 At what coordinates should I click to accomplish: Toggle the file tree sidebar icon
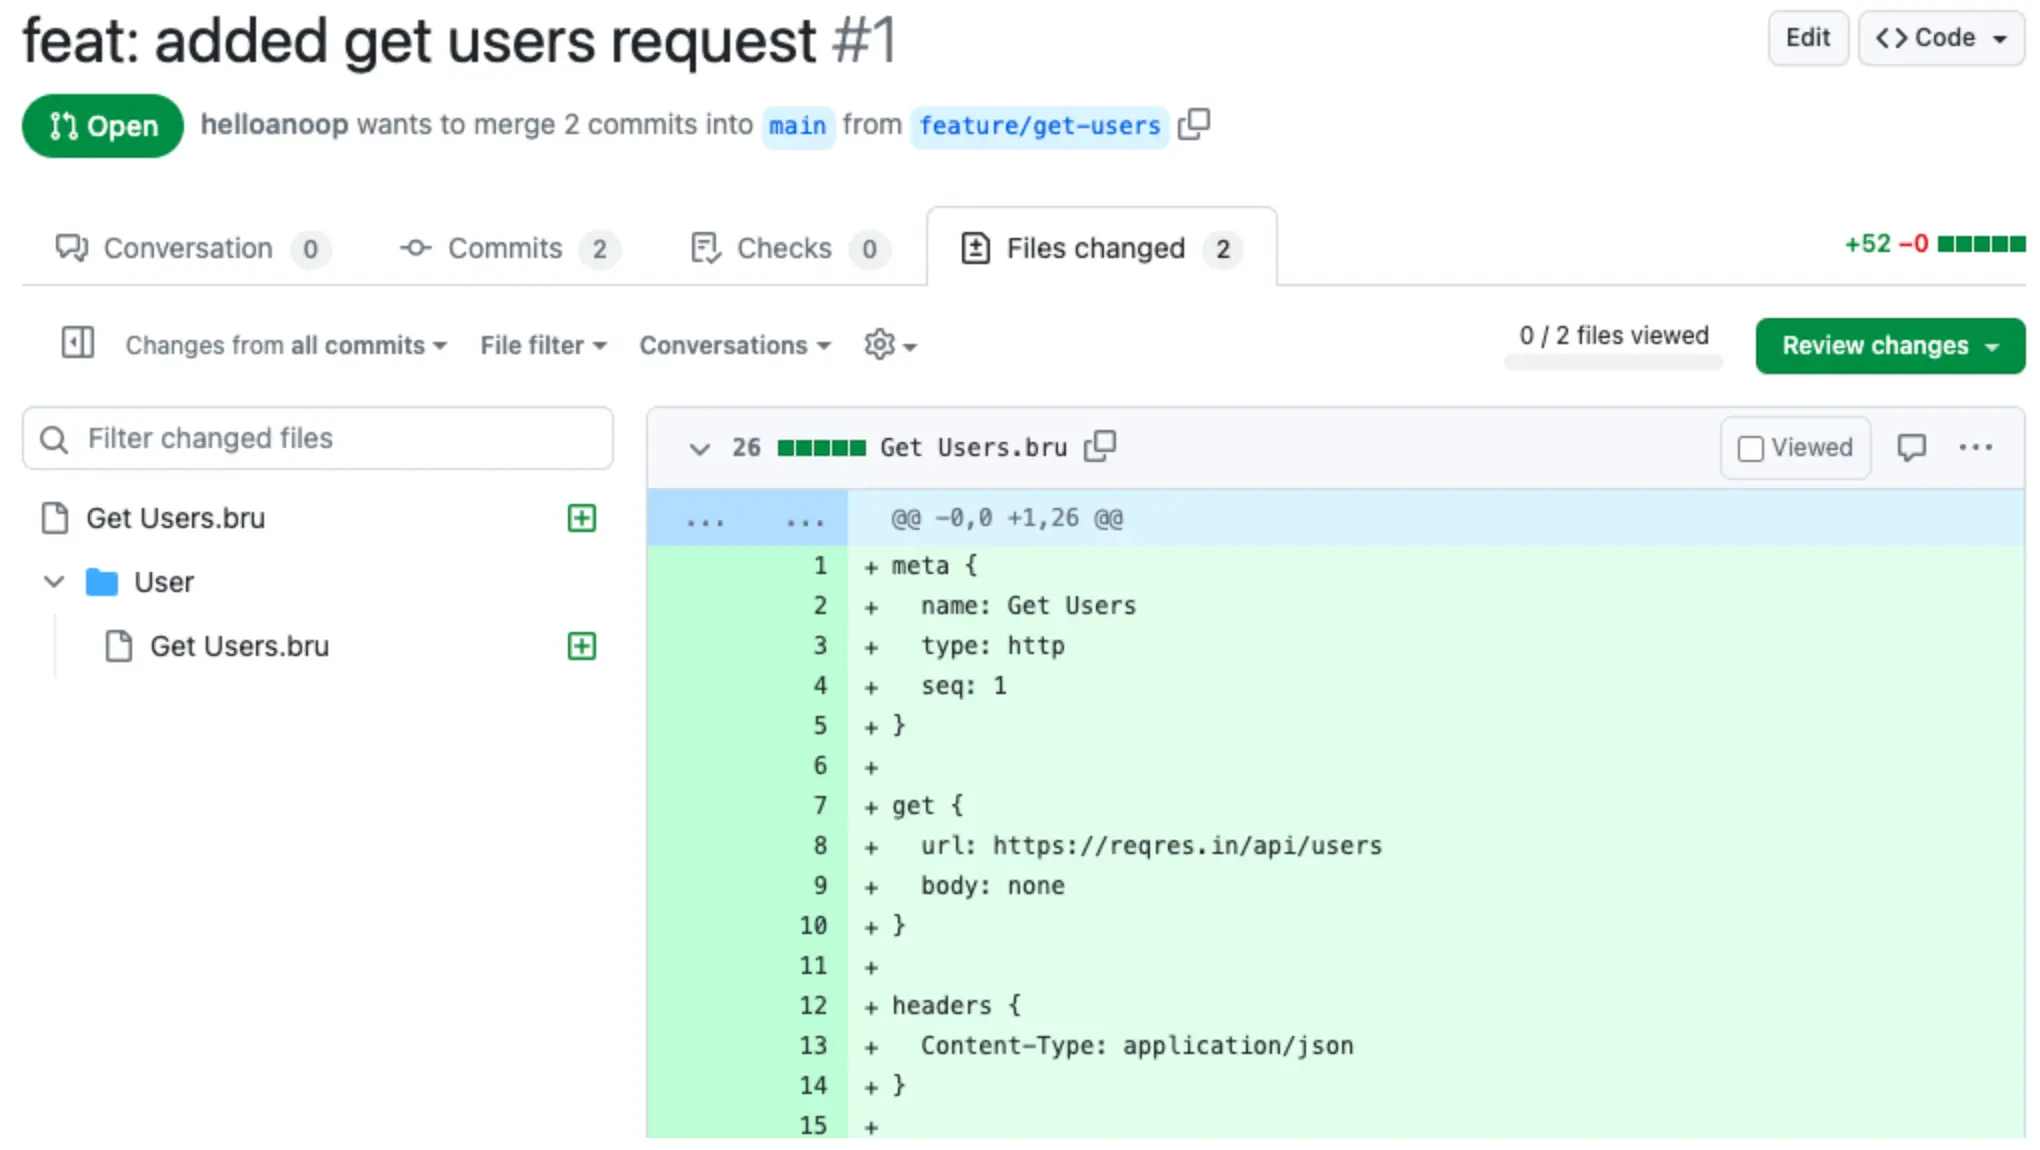[x=78, y=343]
